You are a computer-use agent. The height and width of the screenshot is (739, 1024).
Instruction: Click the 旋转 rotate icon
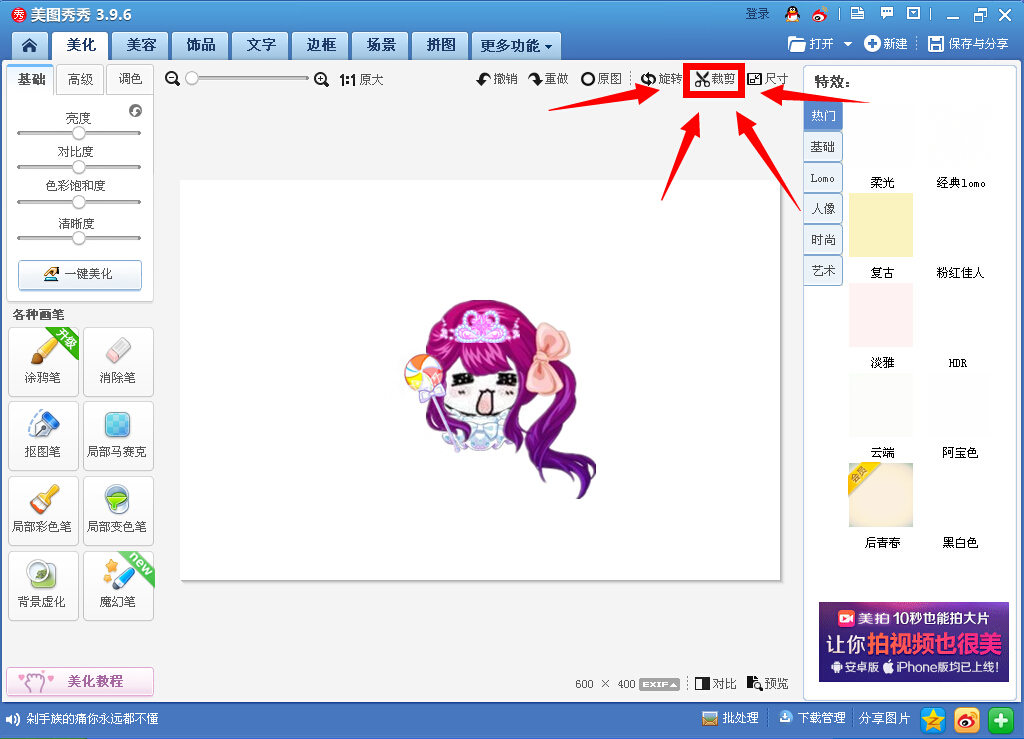[660, 79]
